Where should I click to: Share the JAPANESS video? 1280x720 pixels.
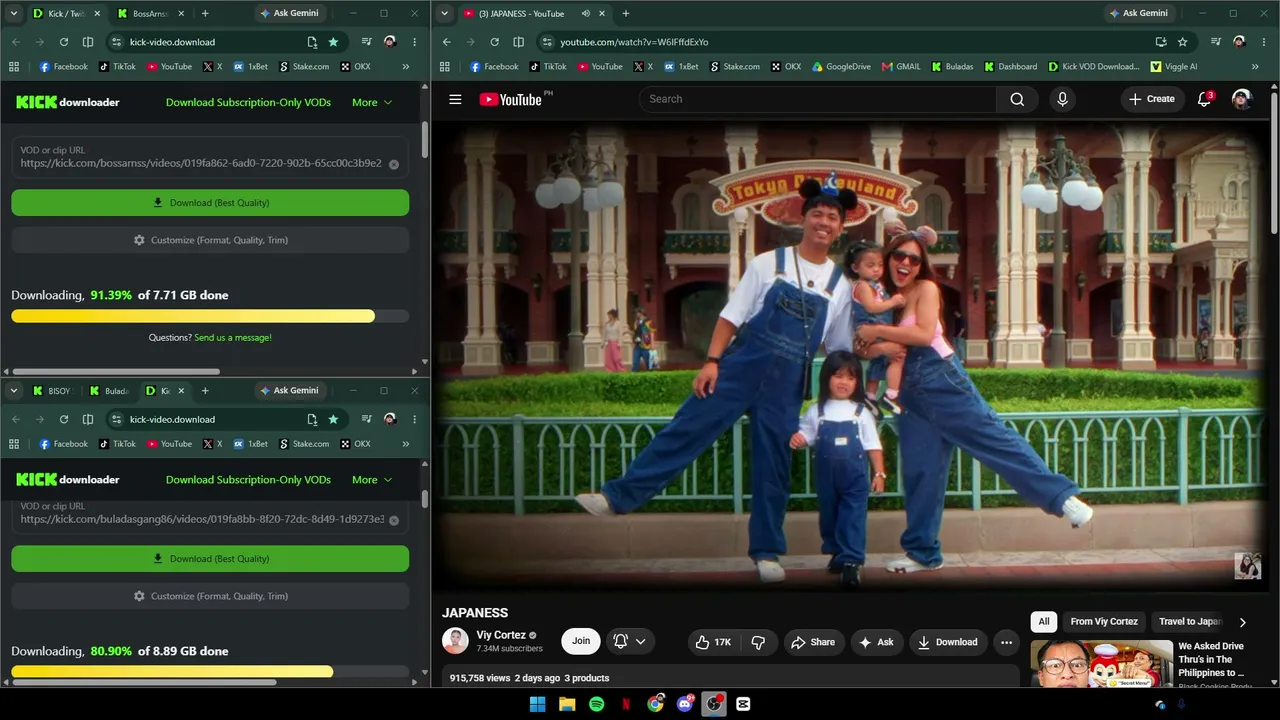pyautogui.click(x=813, y=642)
